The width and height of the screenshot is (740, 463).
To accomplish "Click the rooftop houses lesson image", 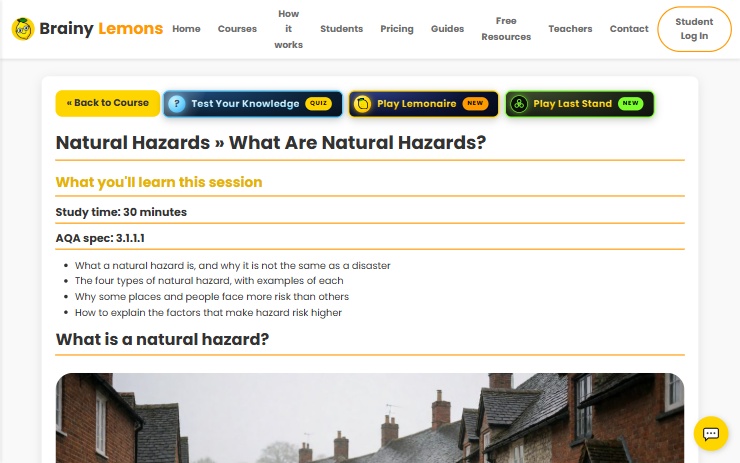I will coord(370,418).
